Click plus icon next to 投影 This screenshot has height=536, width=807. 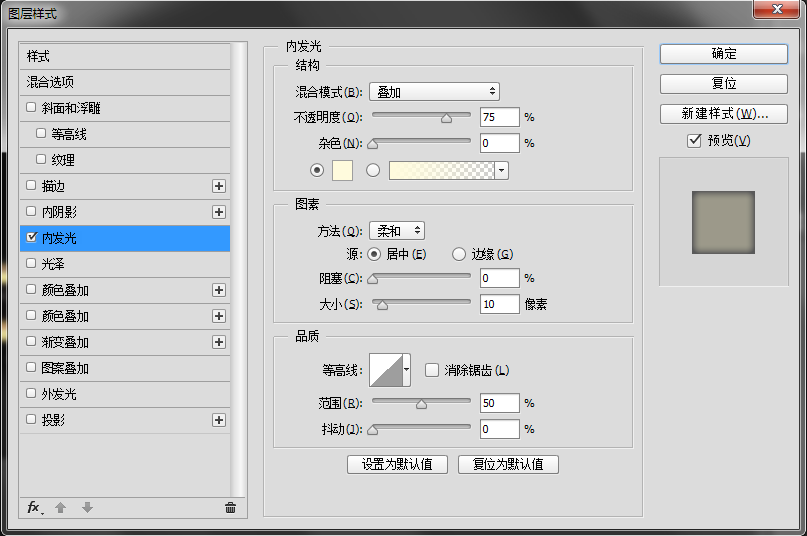(219, 420)
